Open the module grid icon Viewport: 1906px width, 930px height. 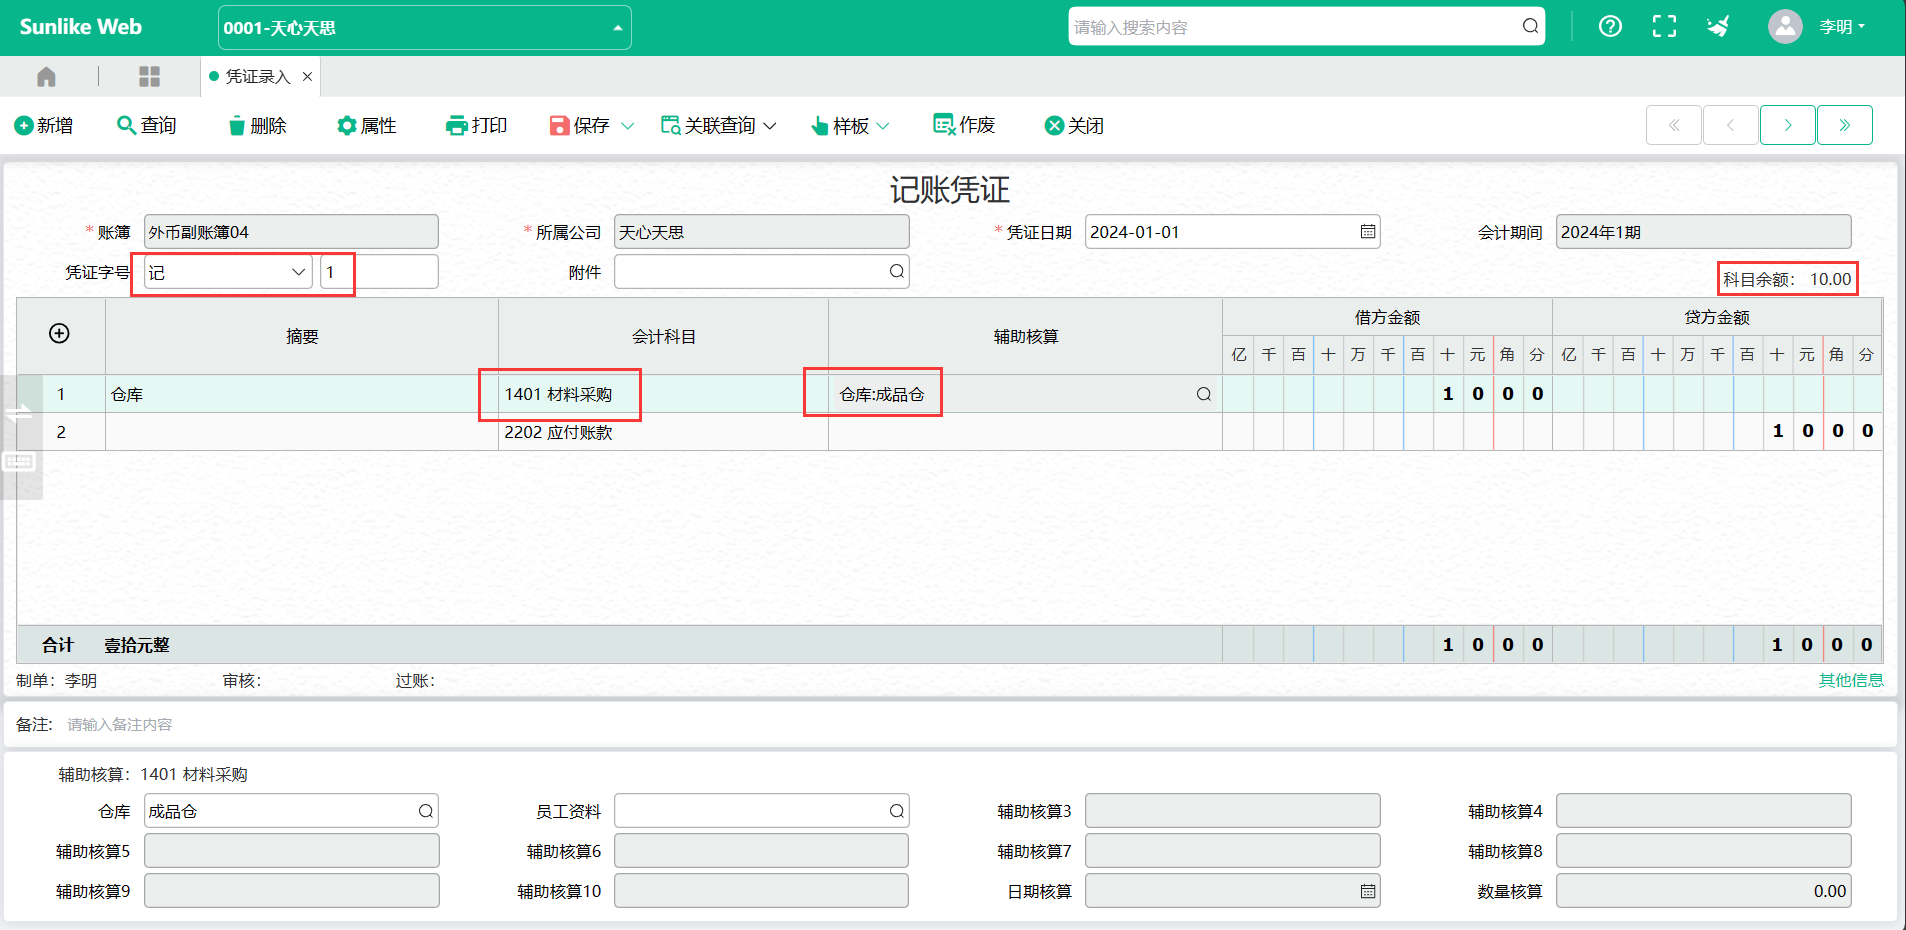(x=150, y=77)
